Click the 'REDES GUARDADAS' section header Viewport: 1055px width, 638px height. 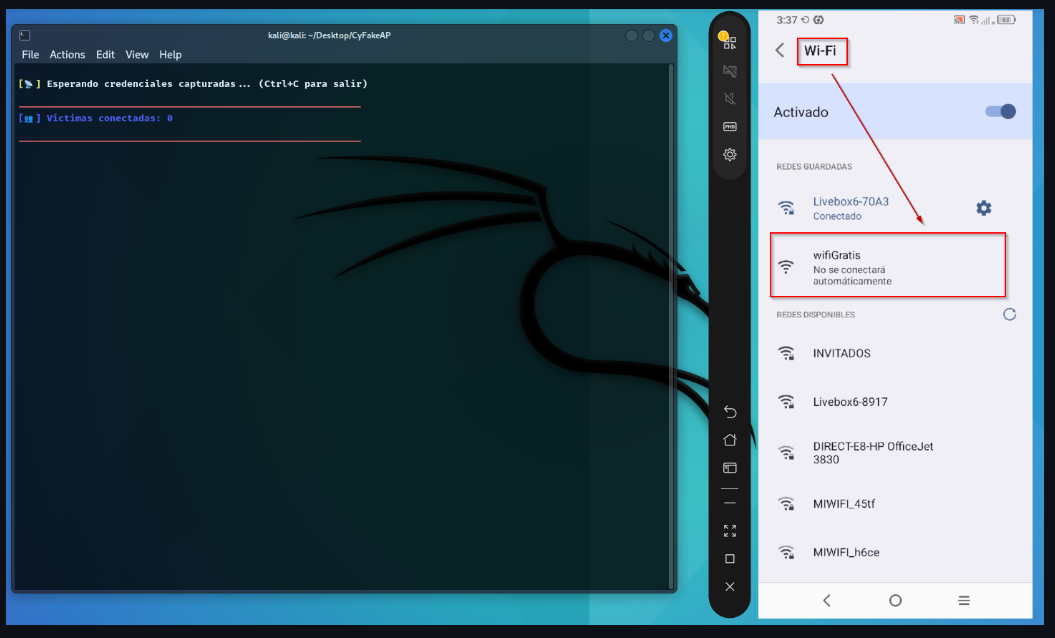(814, 167)
